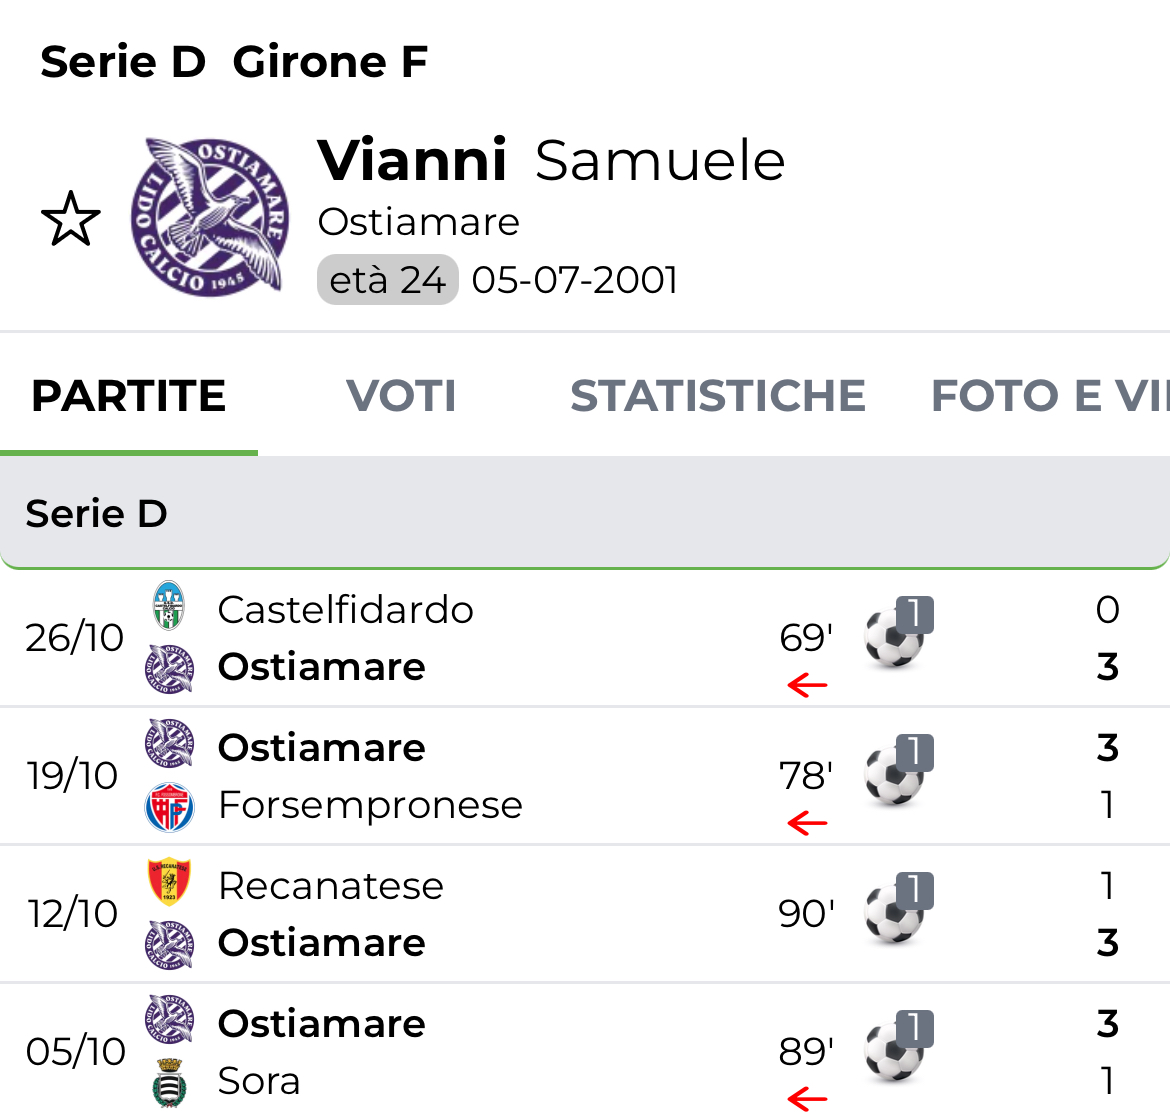Click the Ostiamare club name under player
The height and width of the screenshot is (1113, 1170).
(418, 222)
